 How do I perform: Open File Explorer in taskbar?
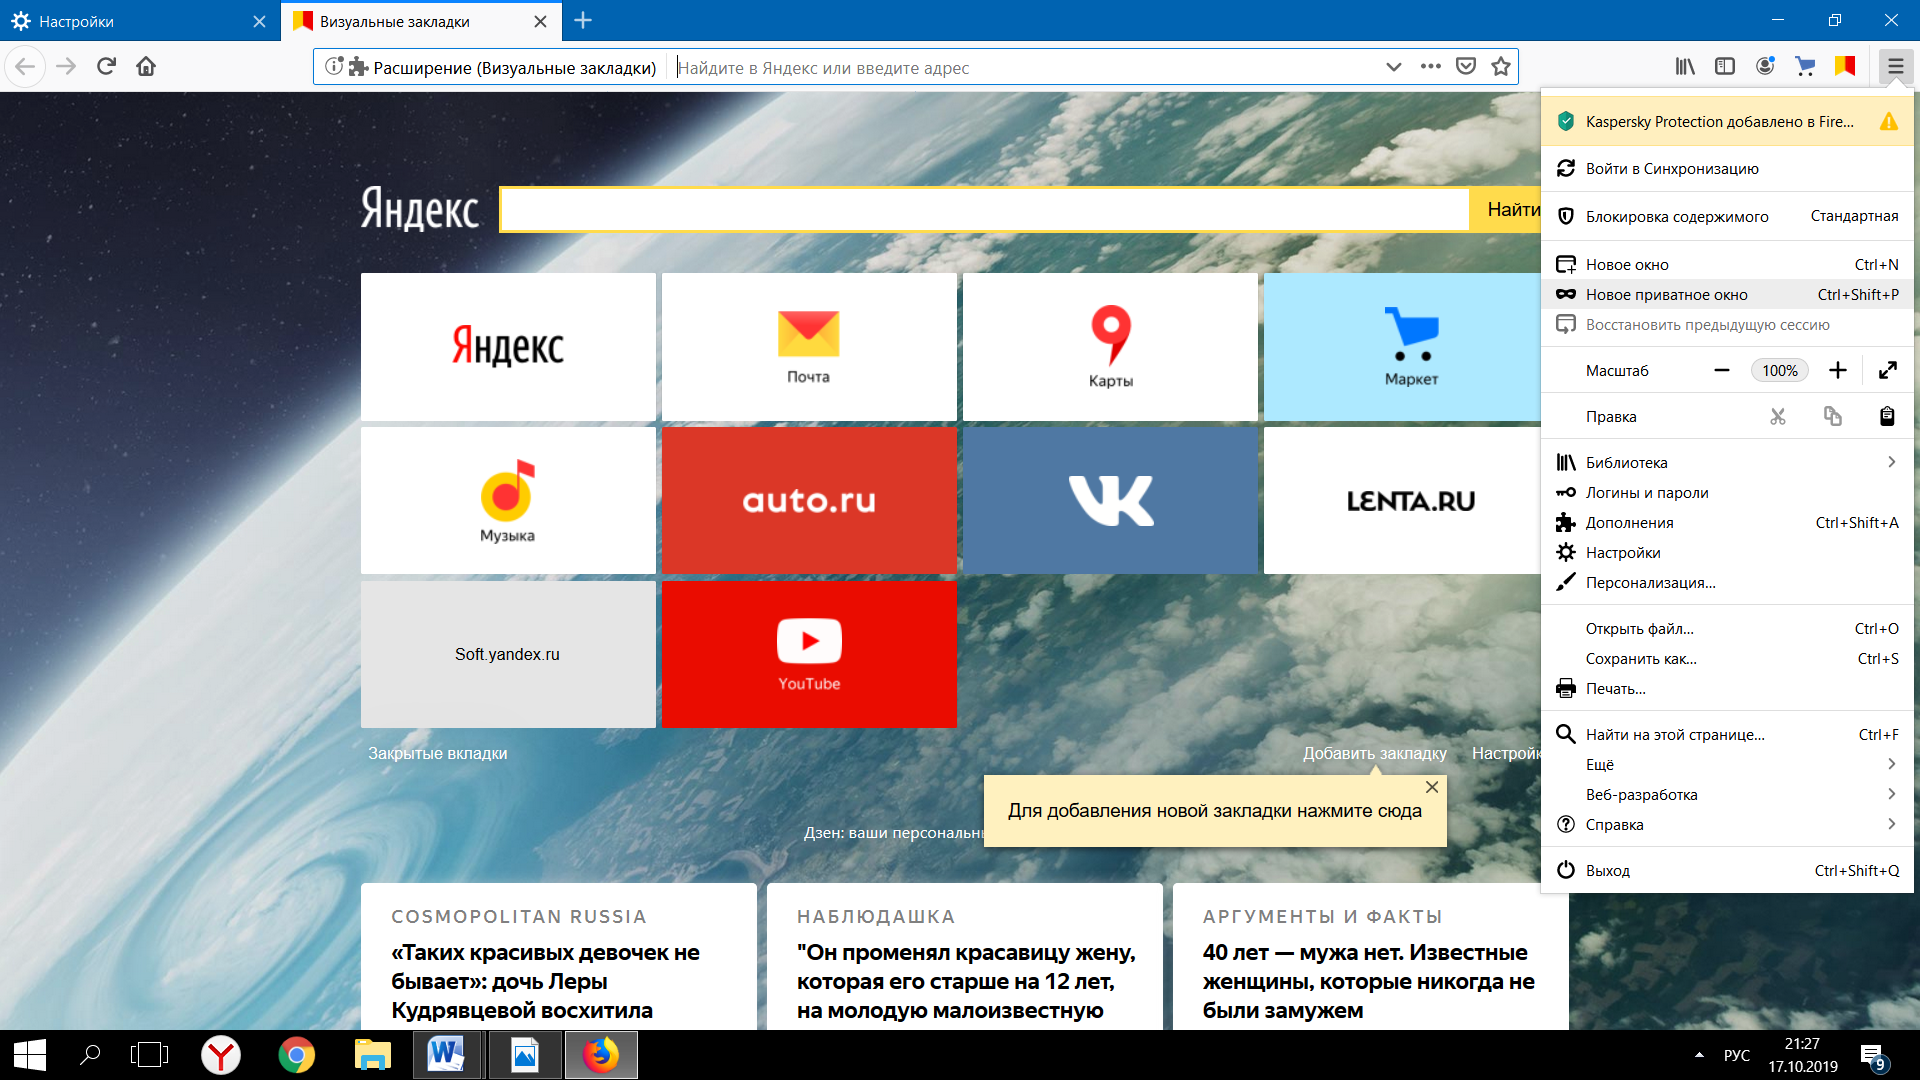click(372, 1055)
